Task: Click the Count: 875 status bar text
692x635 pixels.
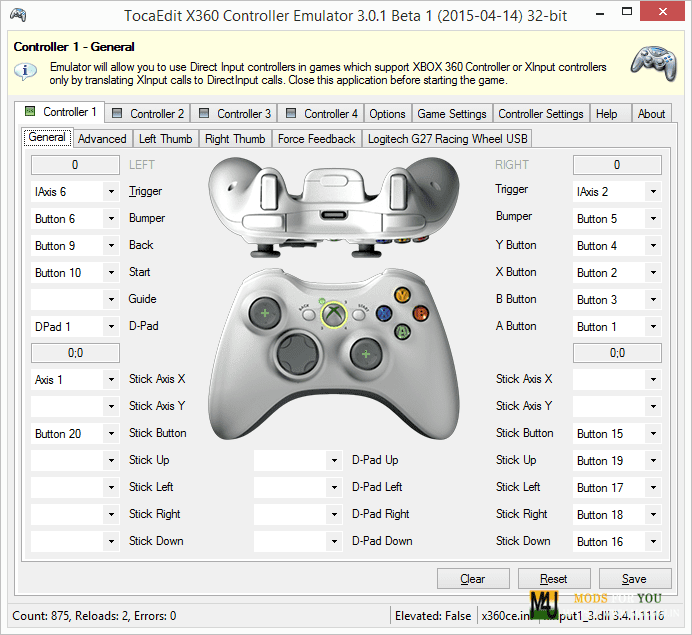Action: 94,616
